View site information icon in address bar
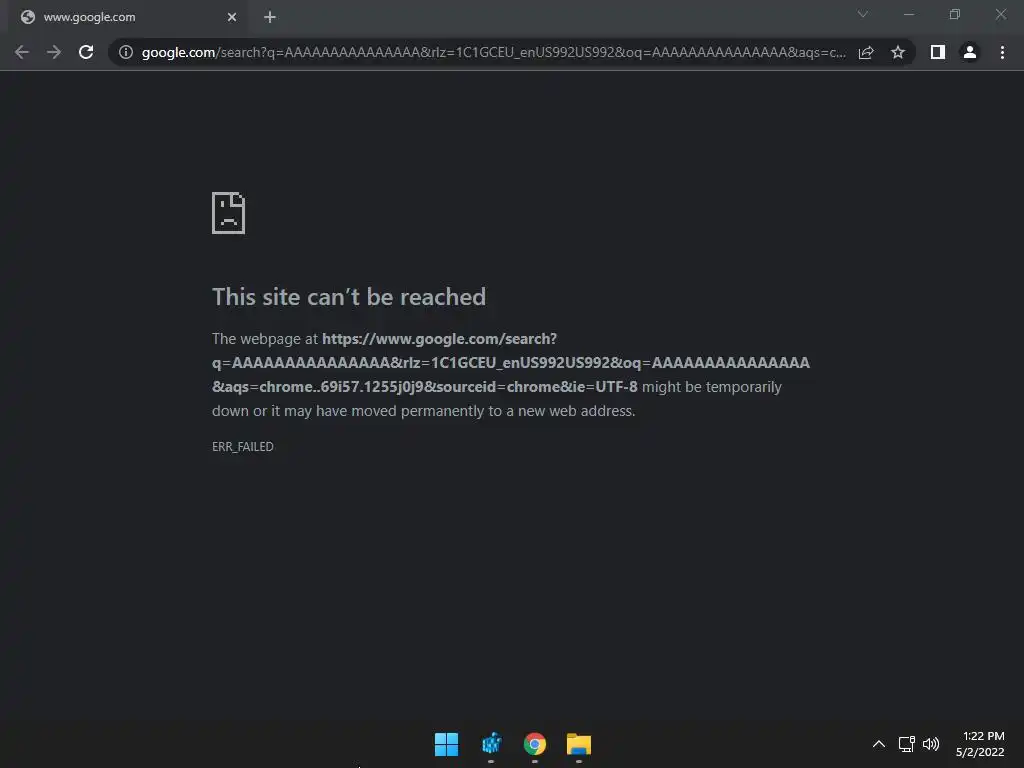 click(126, 52)
